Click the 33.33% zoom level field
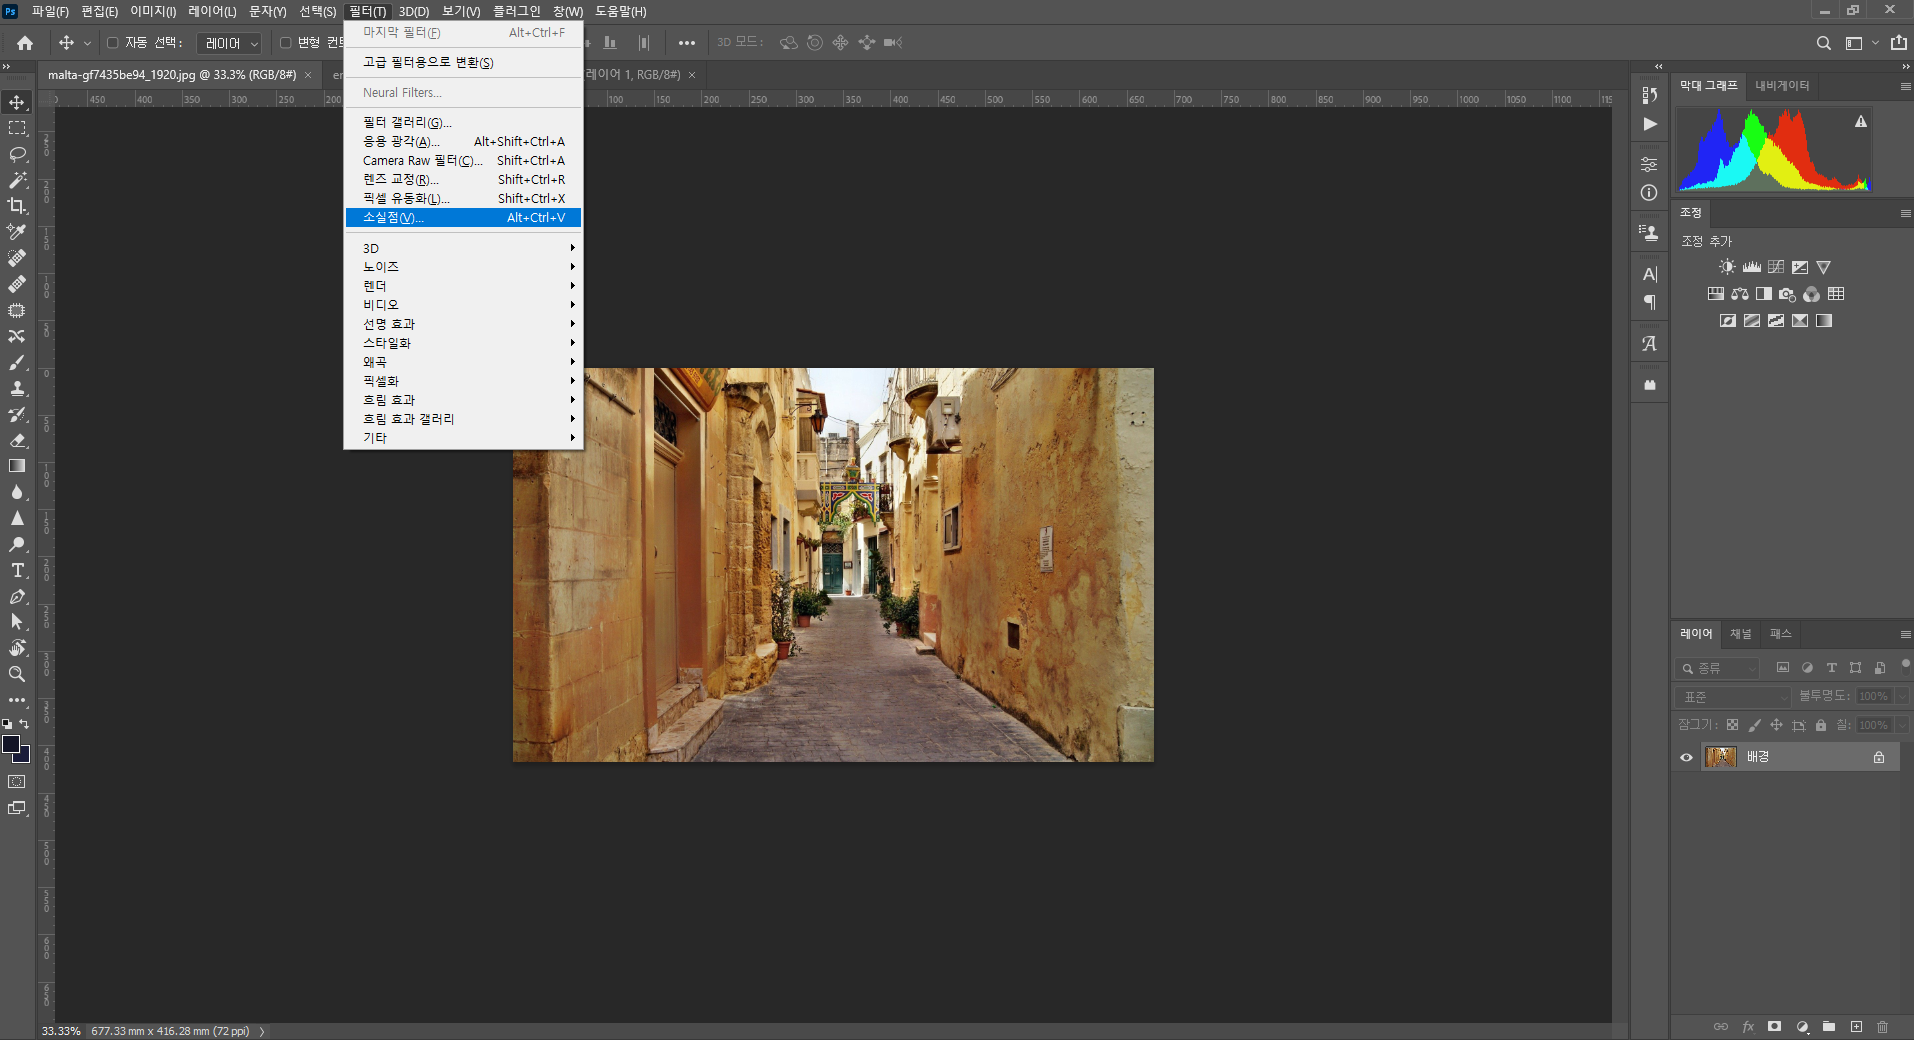Image resolution: width=1914 pixels, height=1040 pixels. point(61,1031)
